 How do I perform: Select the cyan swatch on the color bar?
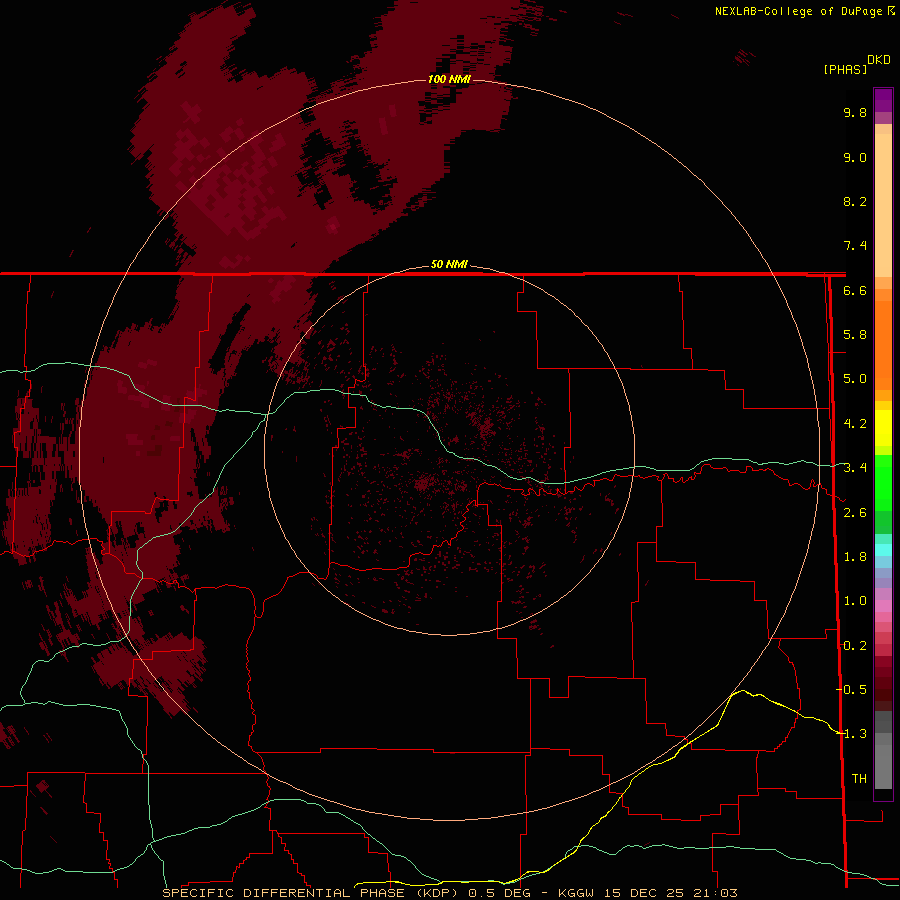point(883,550)
